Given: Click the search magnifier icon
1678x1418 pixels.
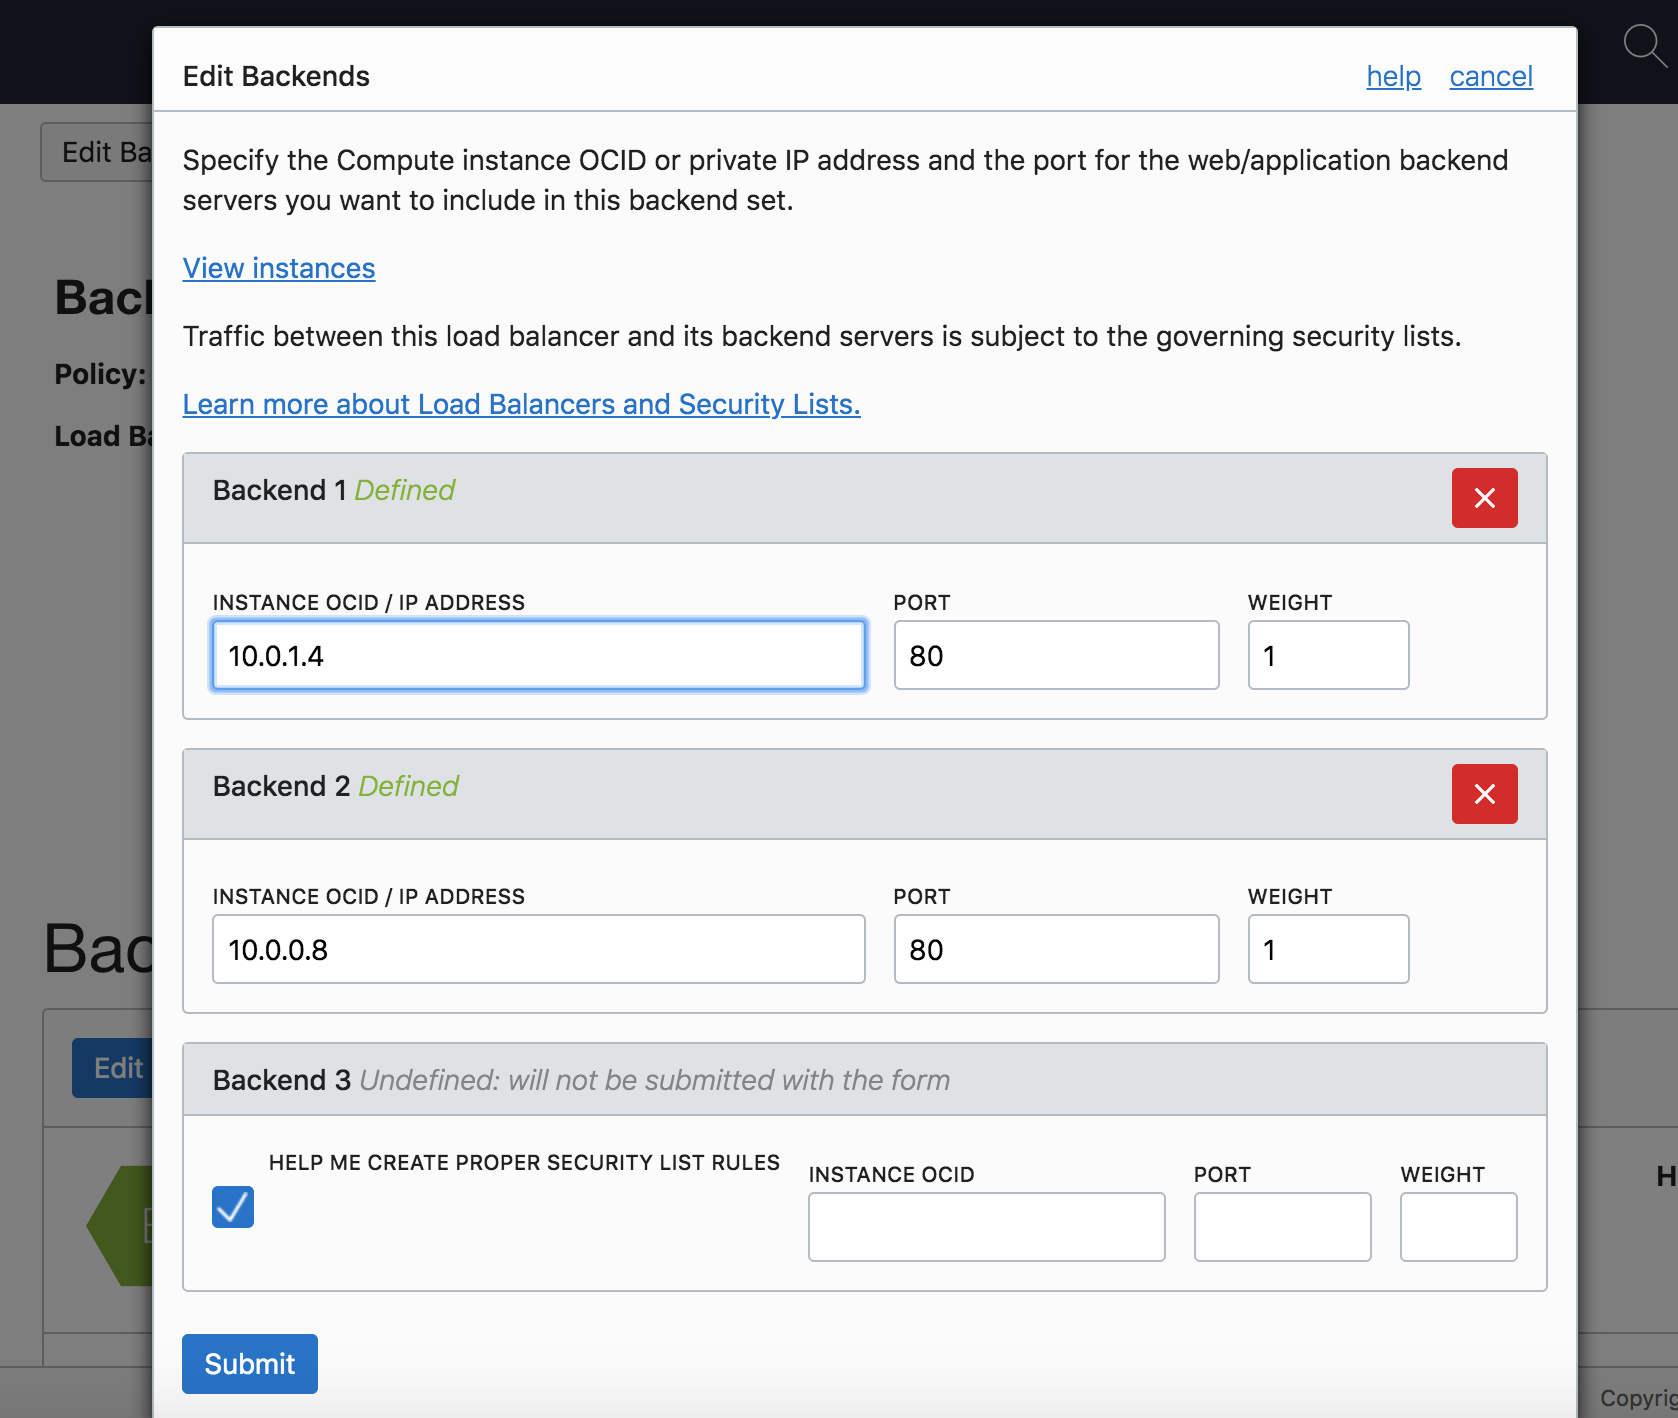Looking at the screenshot, I should [1643, 45].
